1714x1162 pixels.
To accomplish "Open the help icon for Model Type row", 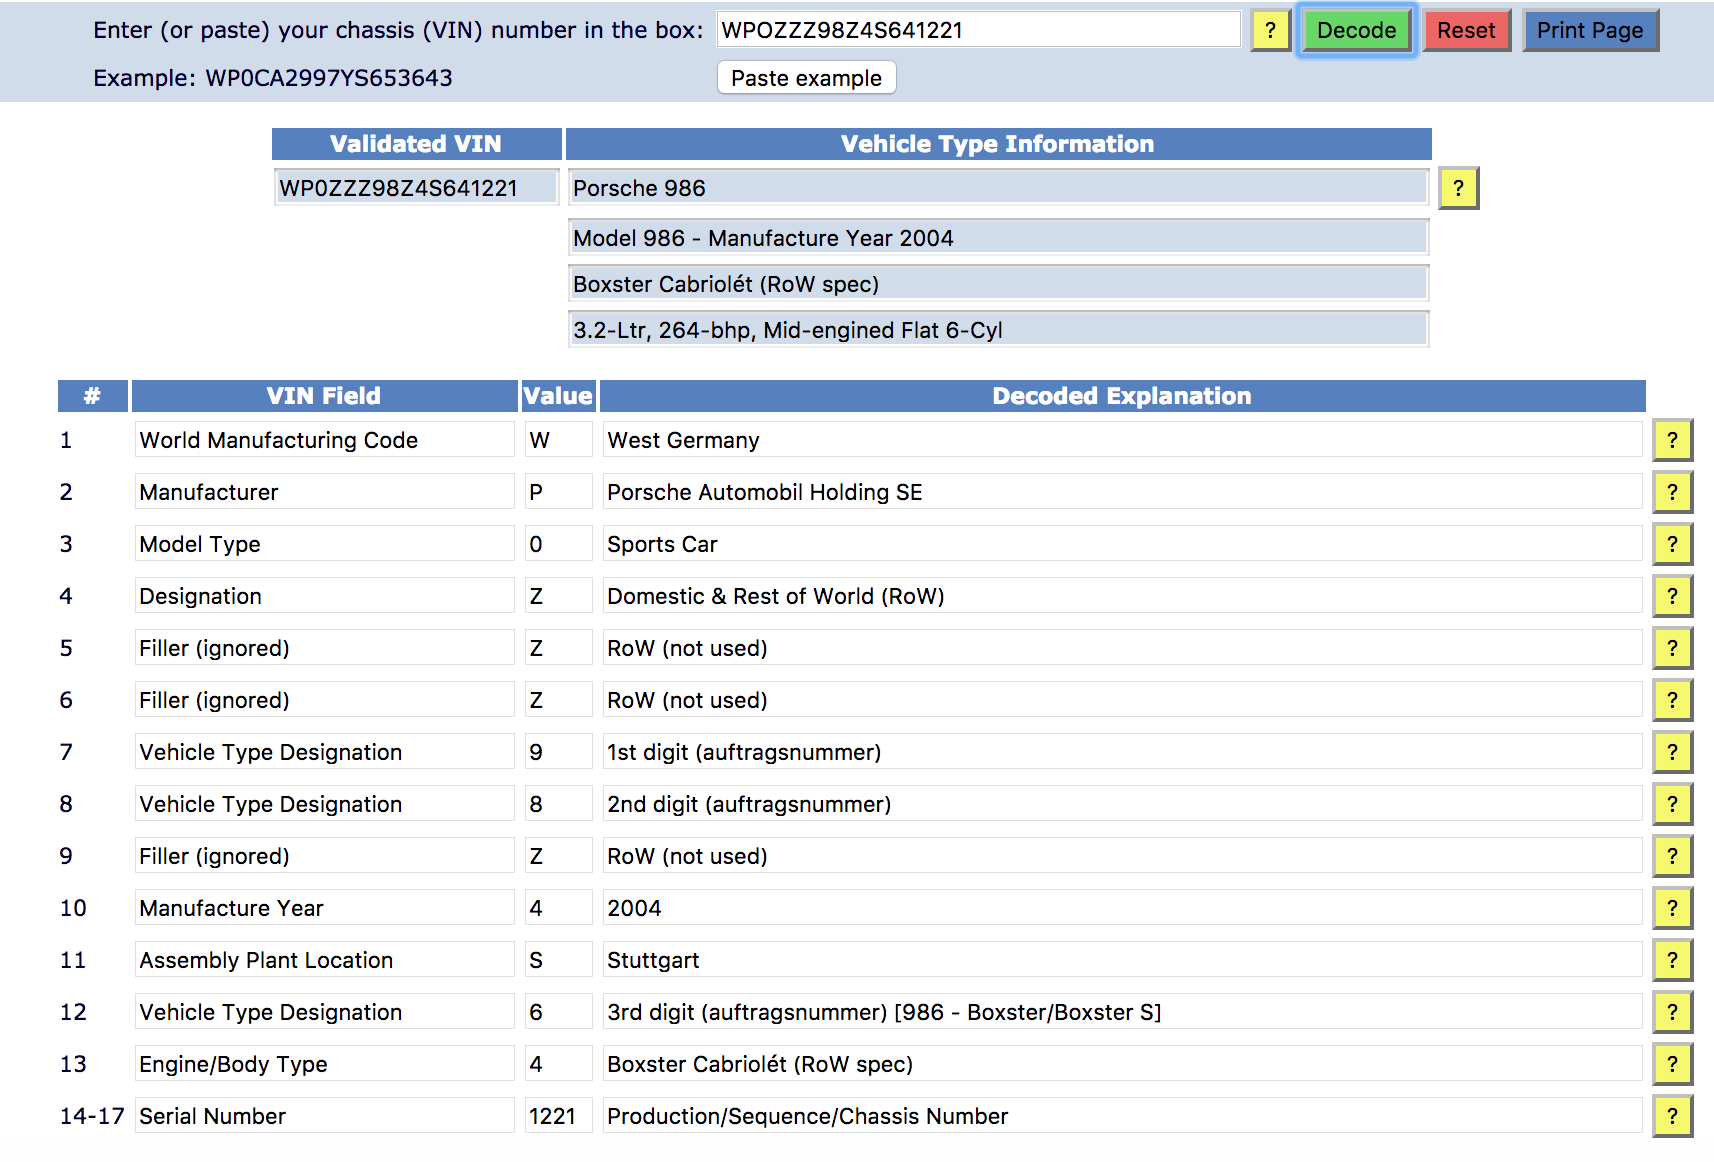I will (x=1671, y=544).
